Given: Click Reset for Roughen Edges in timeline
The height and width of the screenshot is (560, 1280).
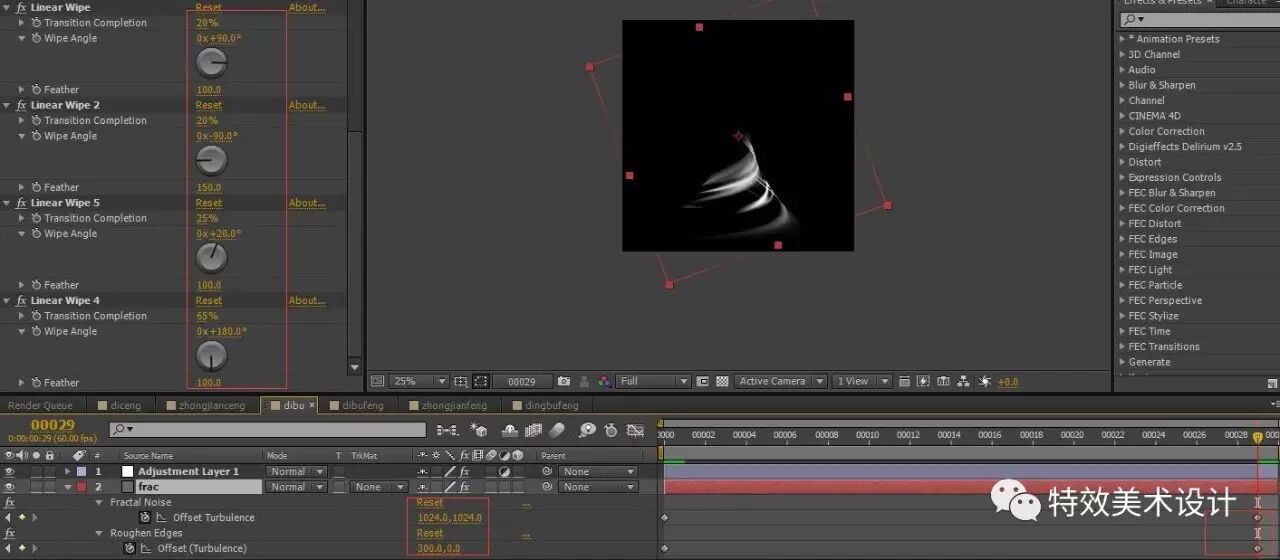Looking at the screenshot, I should click(x=430, y=533).
